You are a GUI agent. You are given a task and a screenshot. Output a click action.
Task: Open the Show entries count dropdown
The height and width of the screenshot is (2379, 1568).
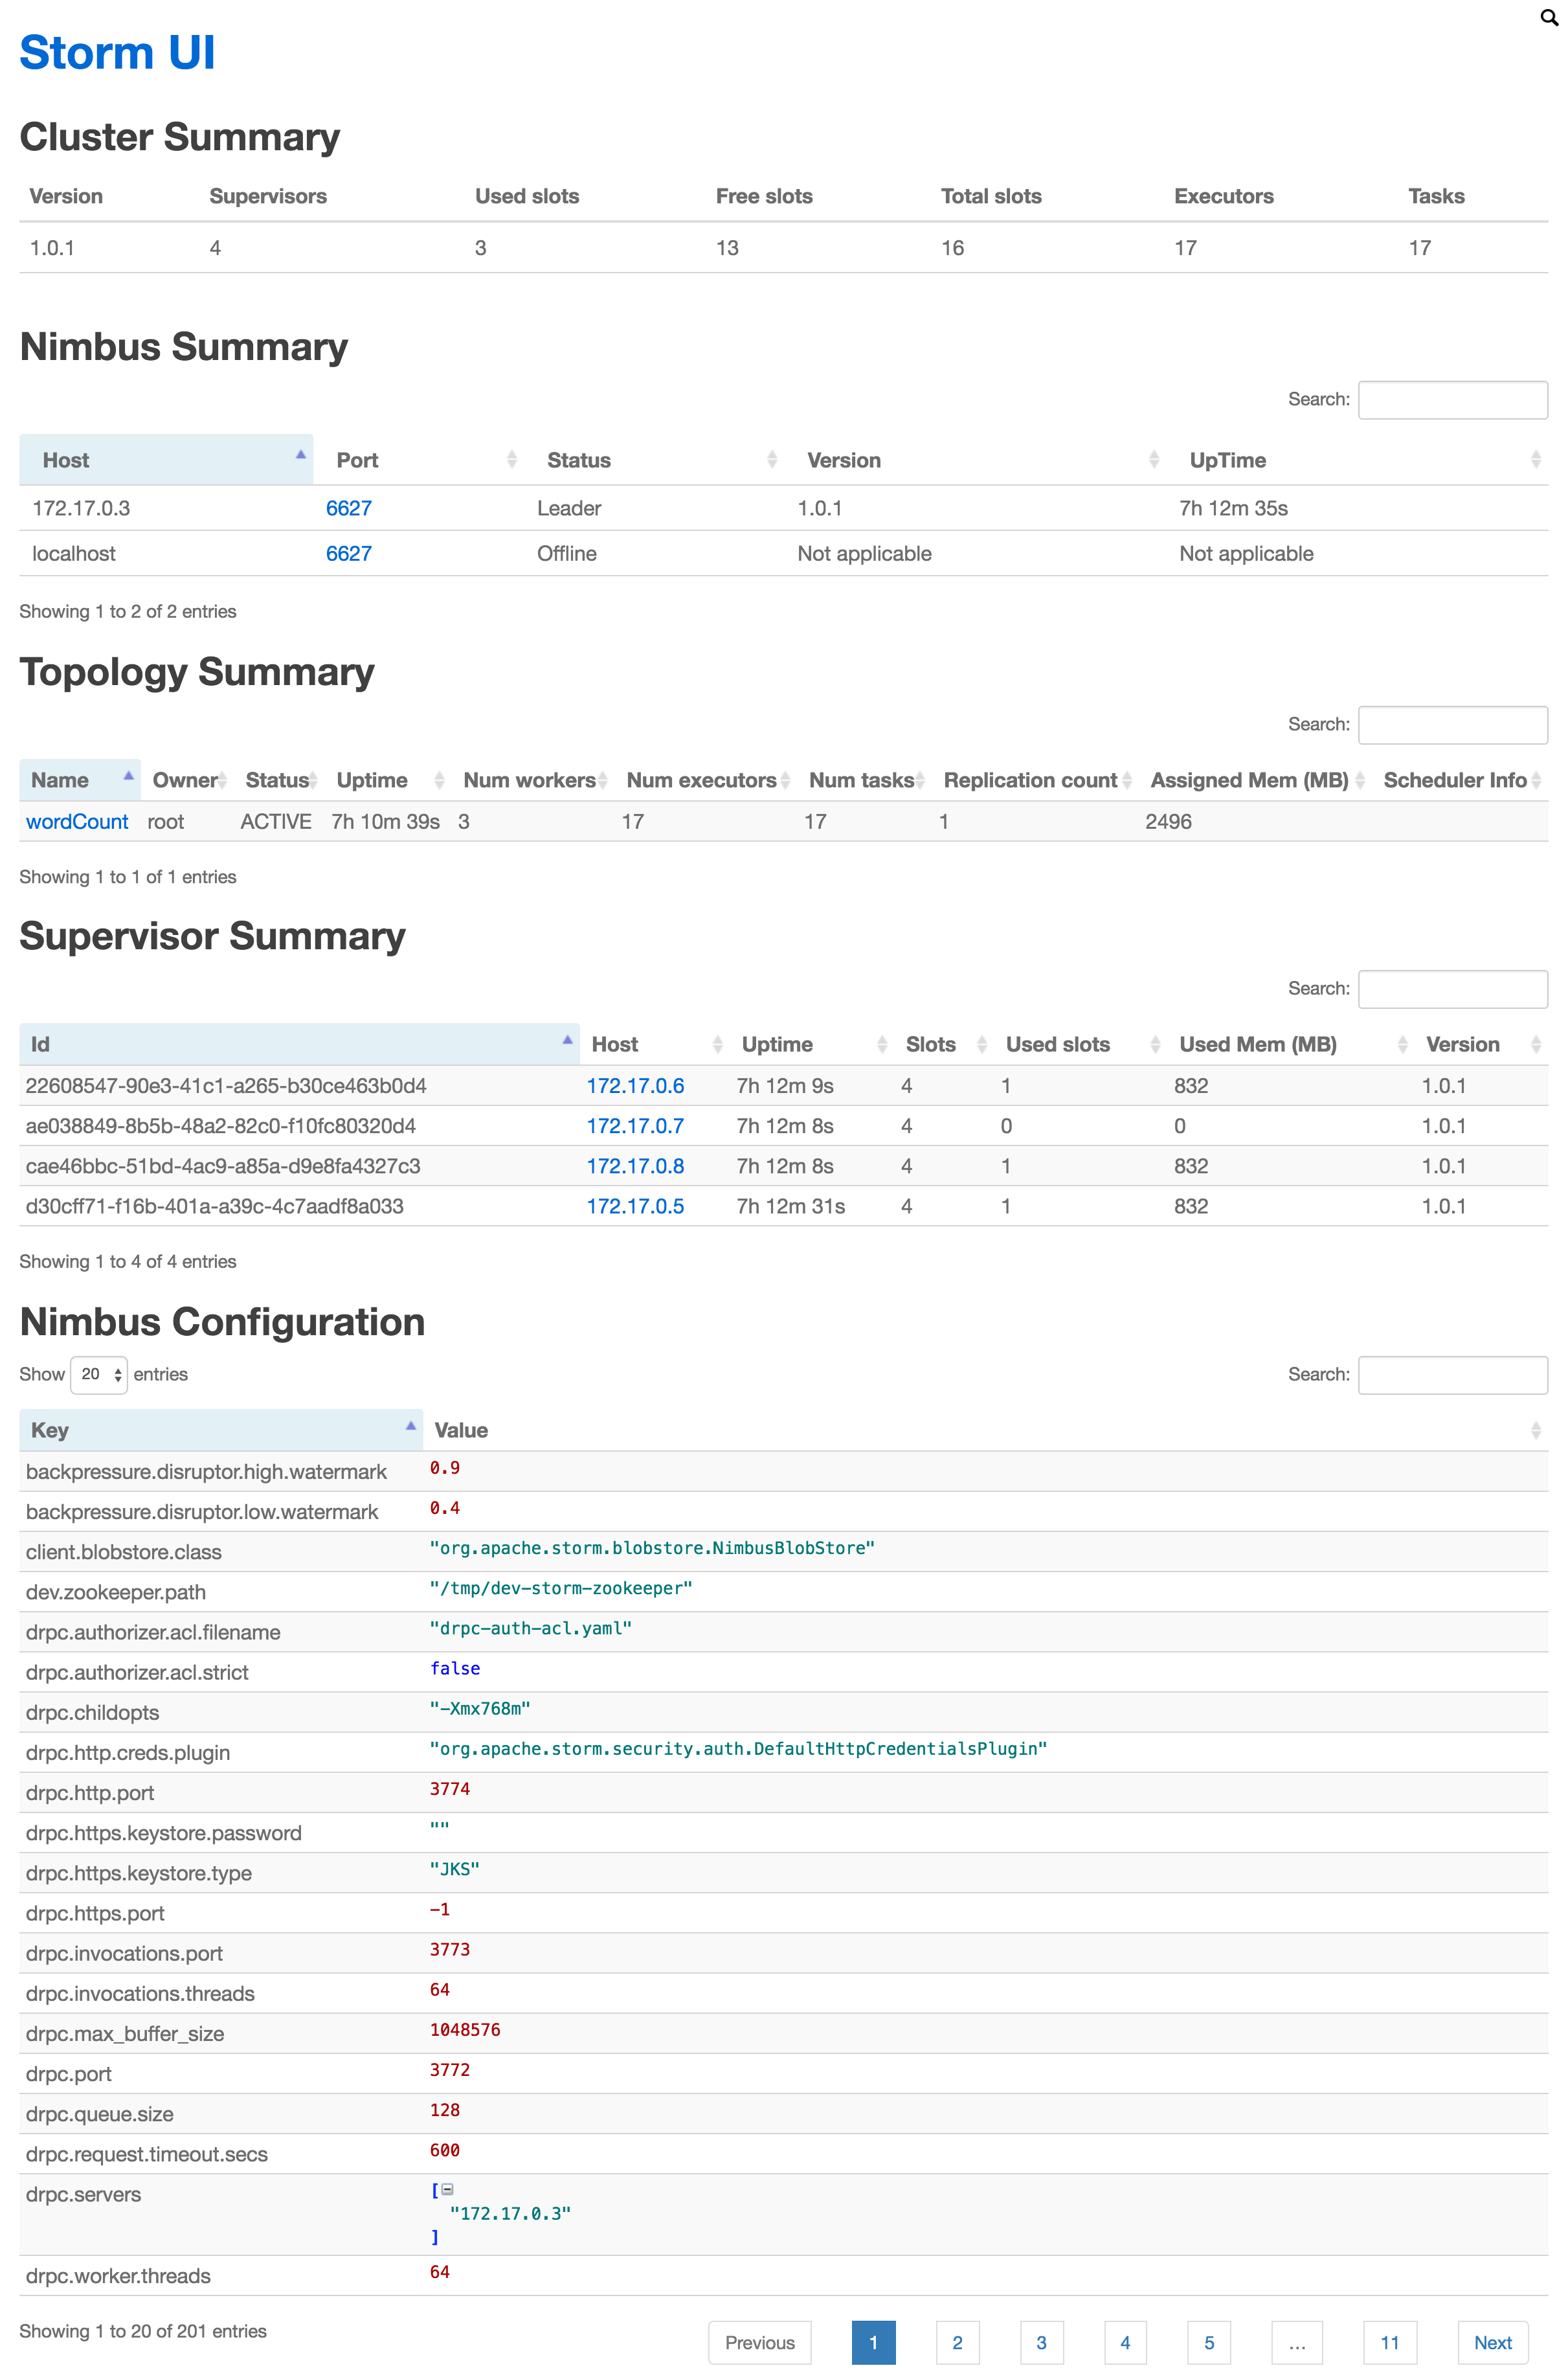(x=99, y=1374)
